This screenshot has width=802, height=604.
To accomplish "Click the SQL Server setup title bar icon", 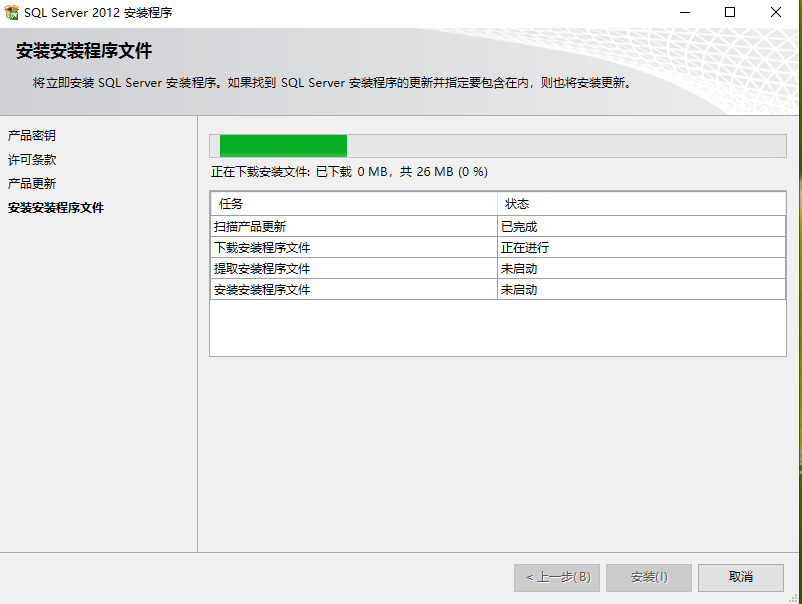I will 11,12.
